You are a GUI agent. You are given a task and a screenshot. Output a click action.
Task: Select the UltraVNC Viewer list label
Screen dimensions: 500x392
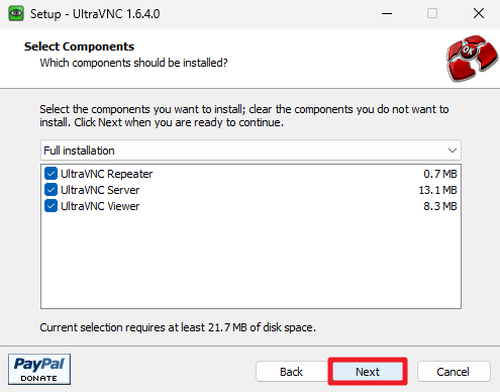click(100, 206)
